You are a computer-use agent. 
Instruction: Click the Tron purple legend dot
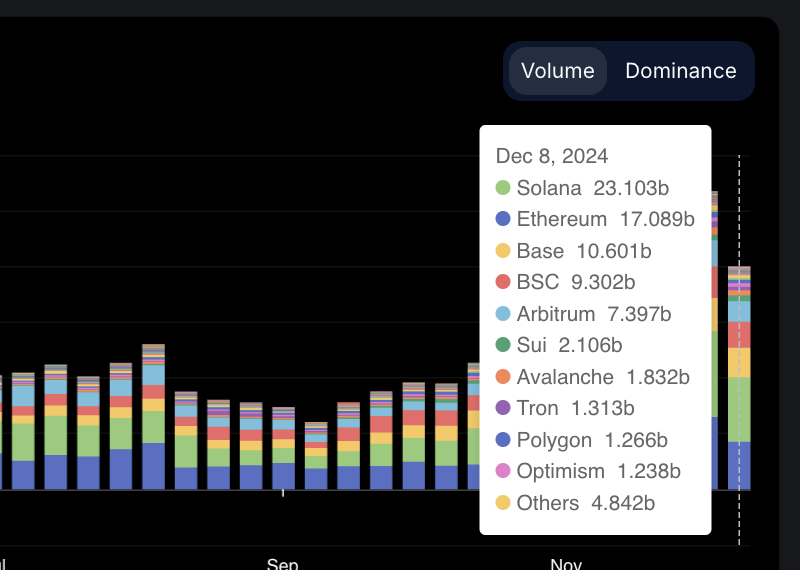pyautogui.click(x=503, y=408)
